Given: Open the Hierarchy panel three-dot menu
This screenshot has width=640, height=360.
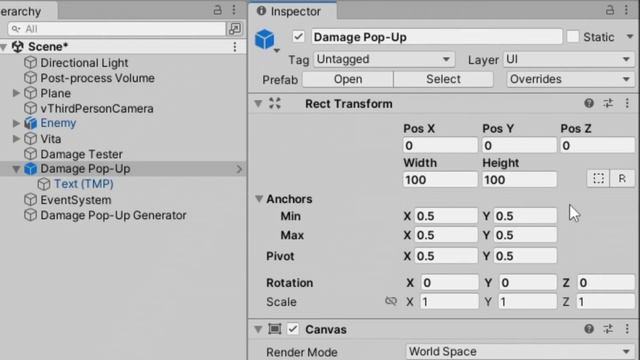Looking at the screenshot, I should (x=234, y=10).
